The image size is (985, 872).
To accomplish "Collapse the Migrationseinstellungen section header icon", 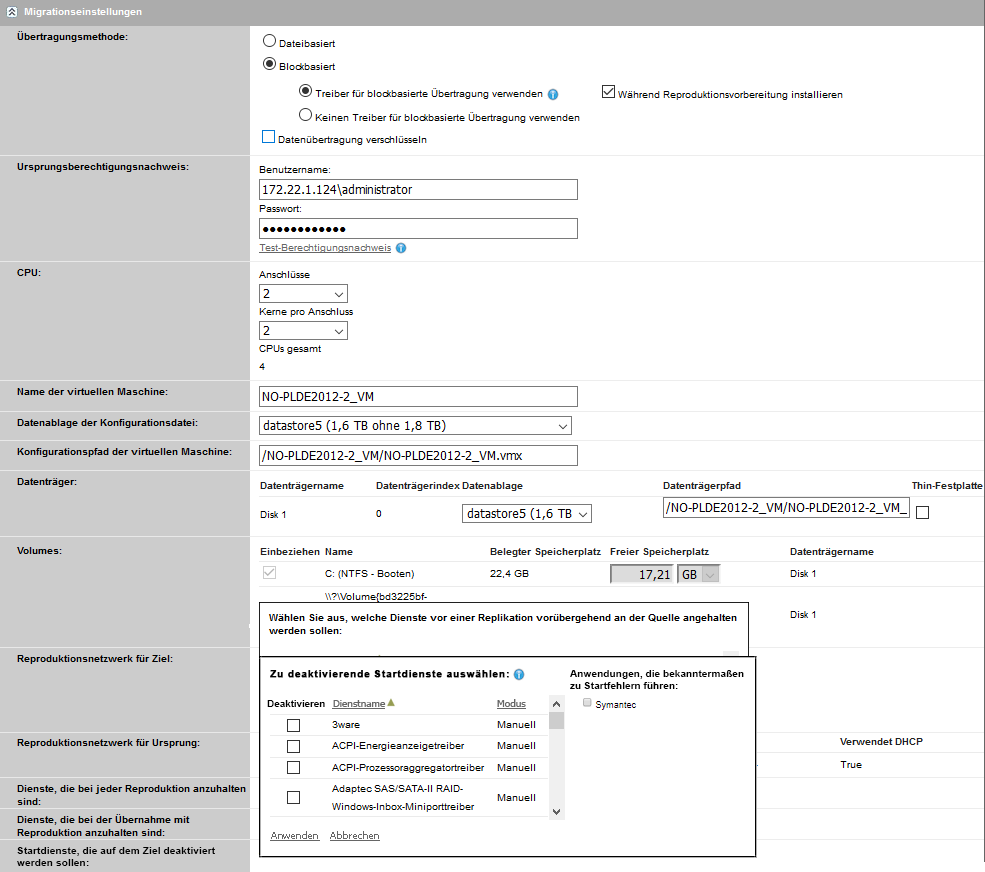I will tap(11, 12).
